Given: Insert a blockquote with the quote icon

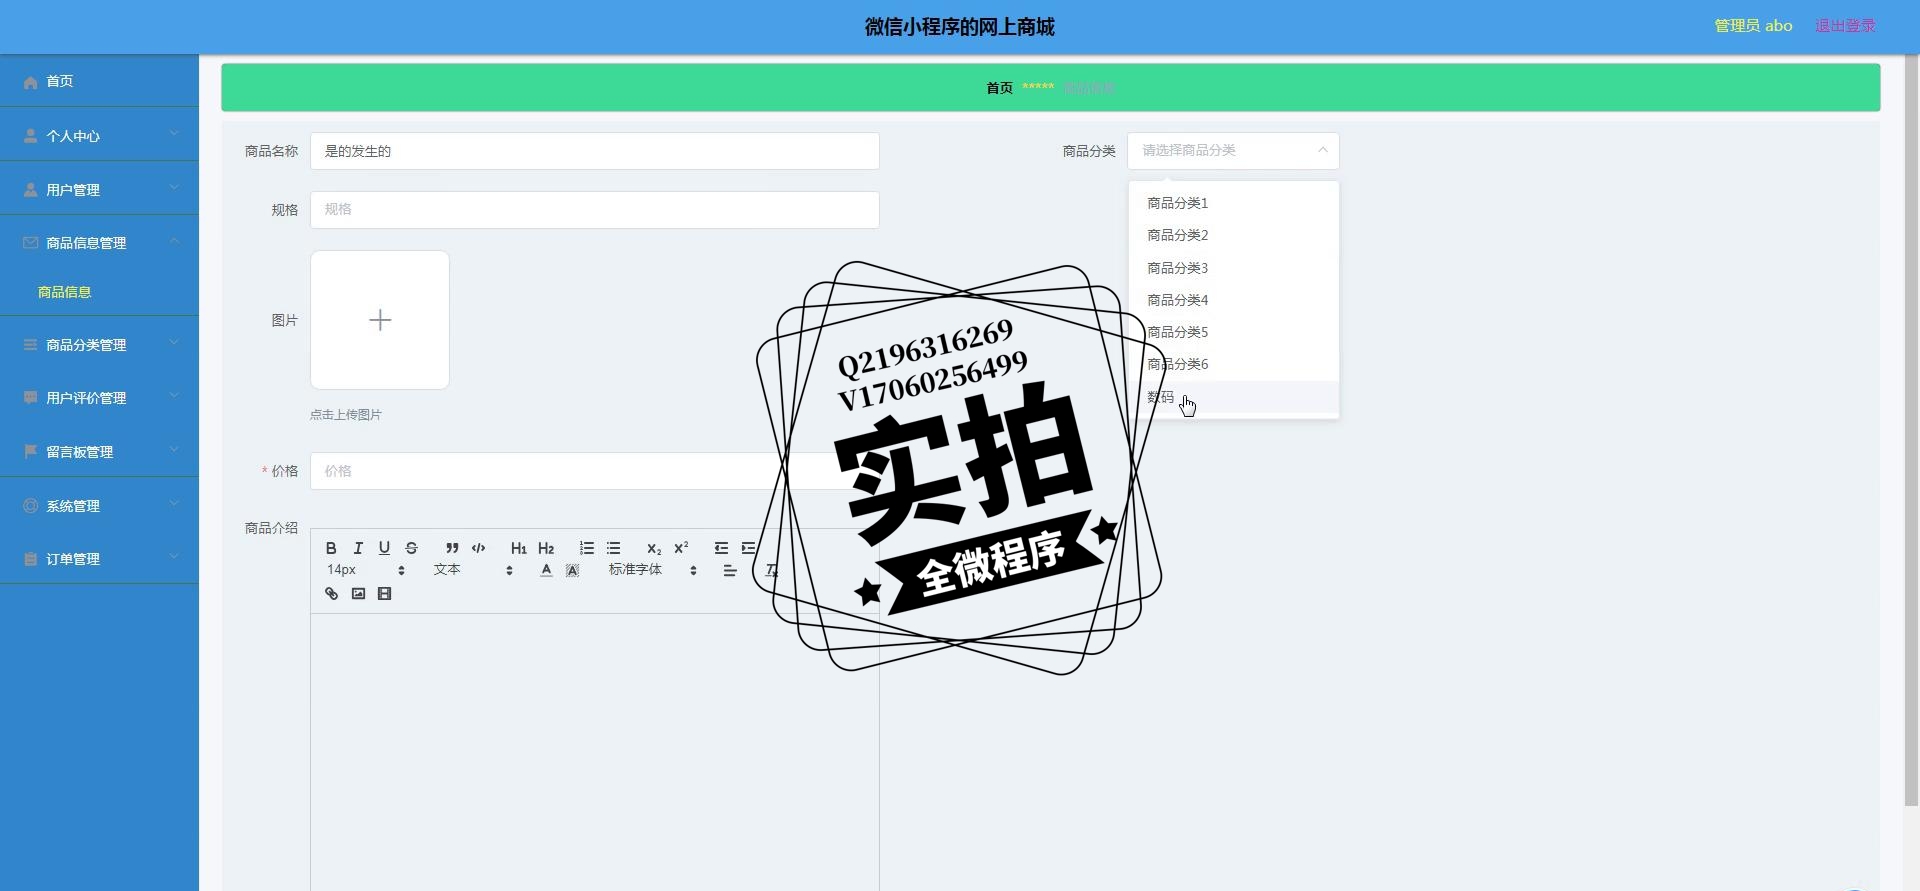Looking at the screenshot, I should pos(452,548).
